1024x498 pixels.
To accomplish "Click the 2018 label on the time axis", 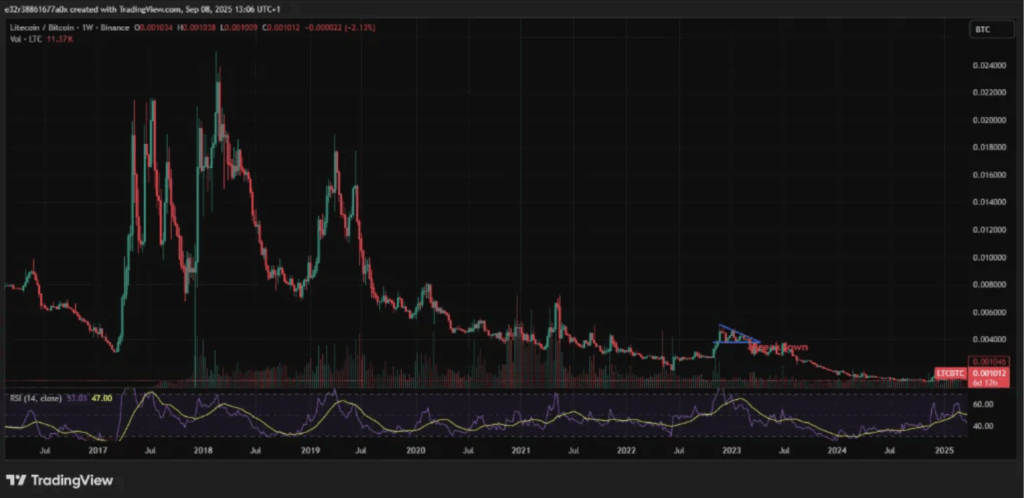I will (202, 451).
